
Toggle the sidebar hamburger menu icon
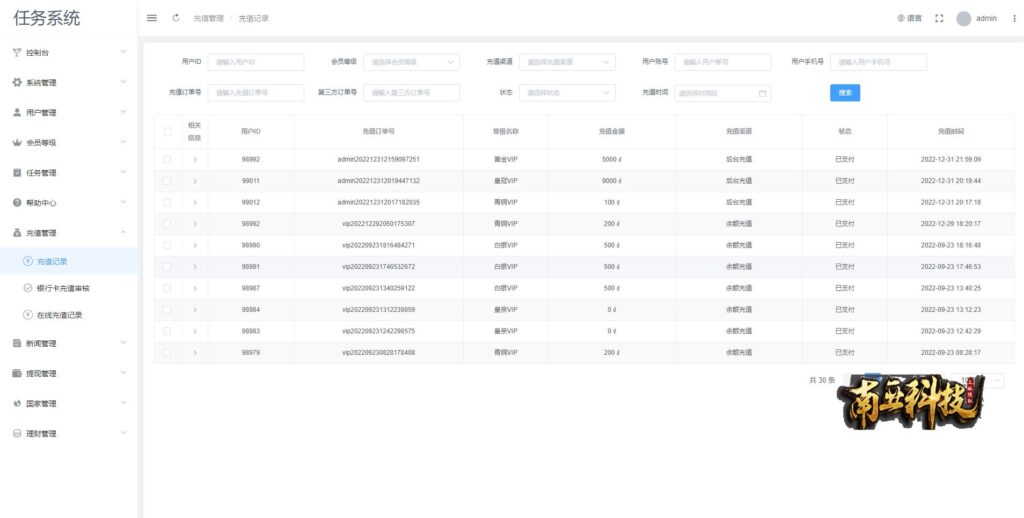click(x=152, y=18)
